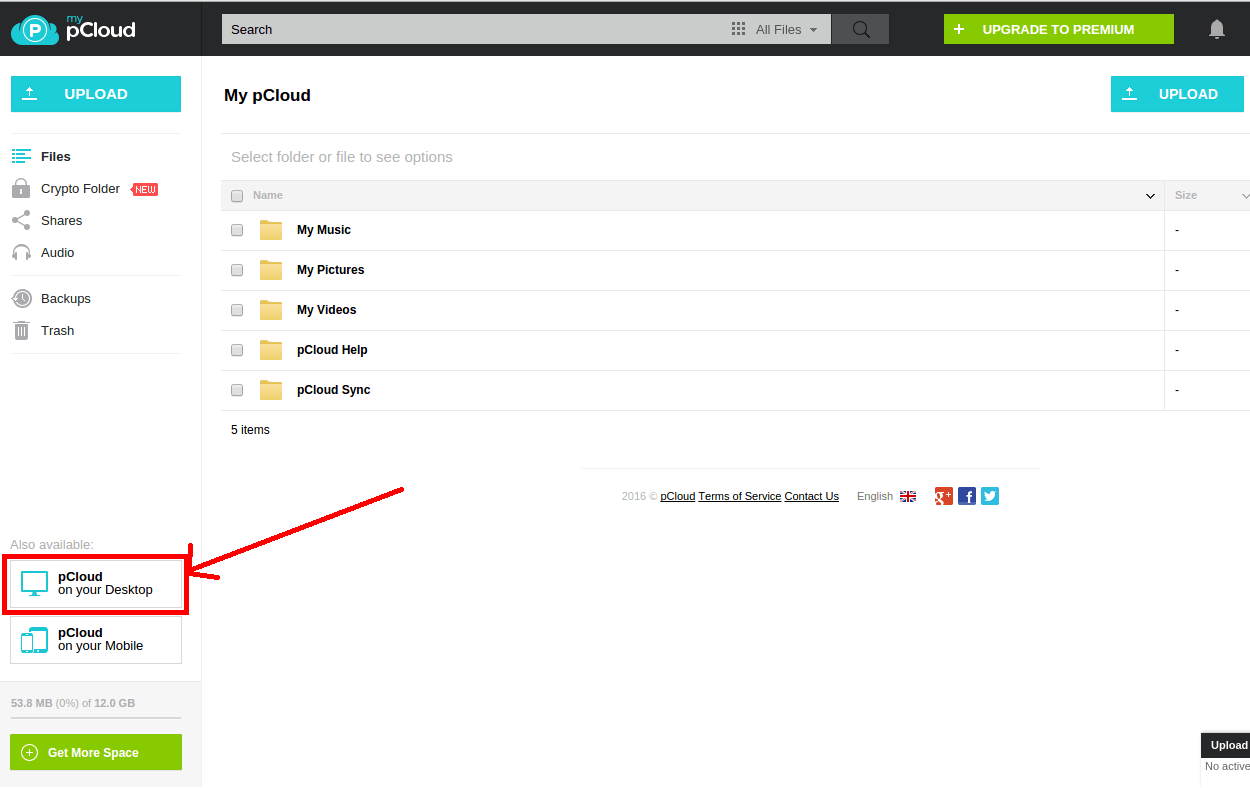Click the plus icon on Upgrade to Premium
This screenshot has width=1250, height=788.
[959, 29]
